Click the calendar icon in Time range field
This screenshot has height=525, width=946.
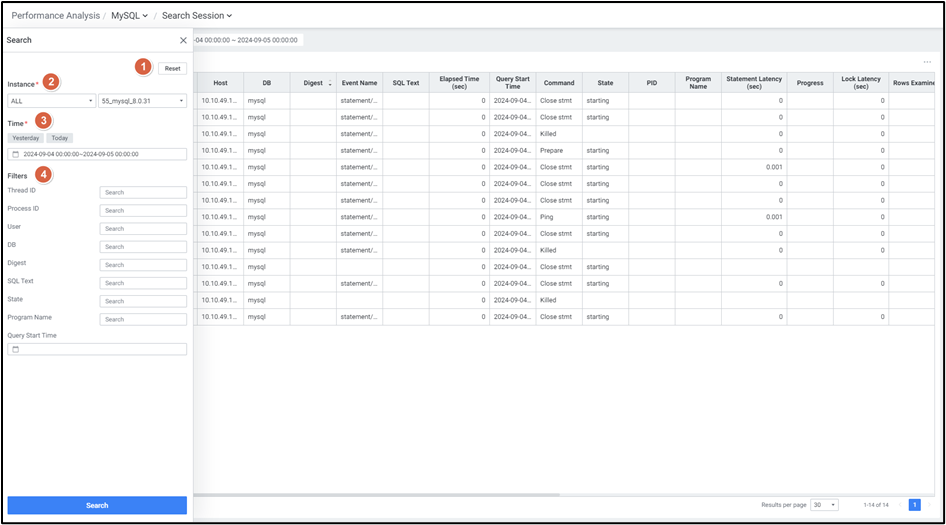15,154
